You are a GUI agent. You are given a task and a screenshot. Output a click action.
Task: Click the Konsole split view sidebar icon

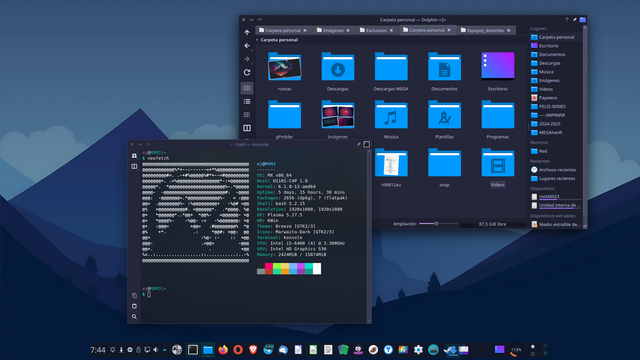134,167
